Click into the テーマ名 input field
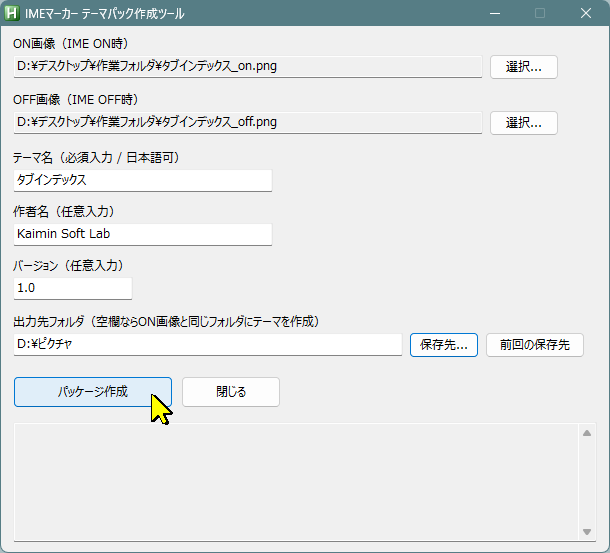Viewport: 610px width, 553px height. [x=143, y=180]
